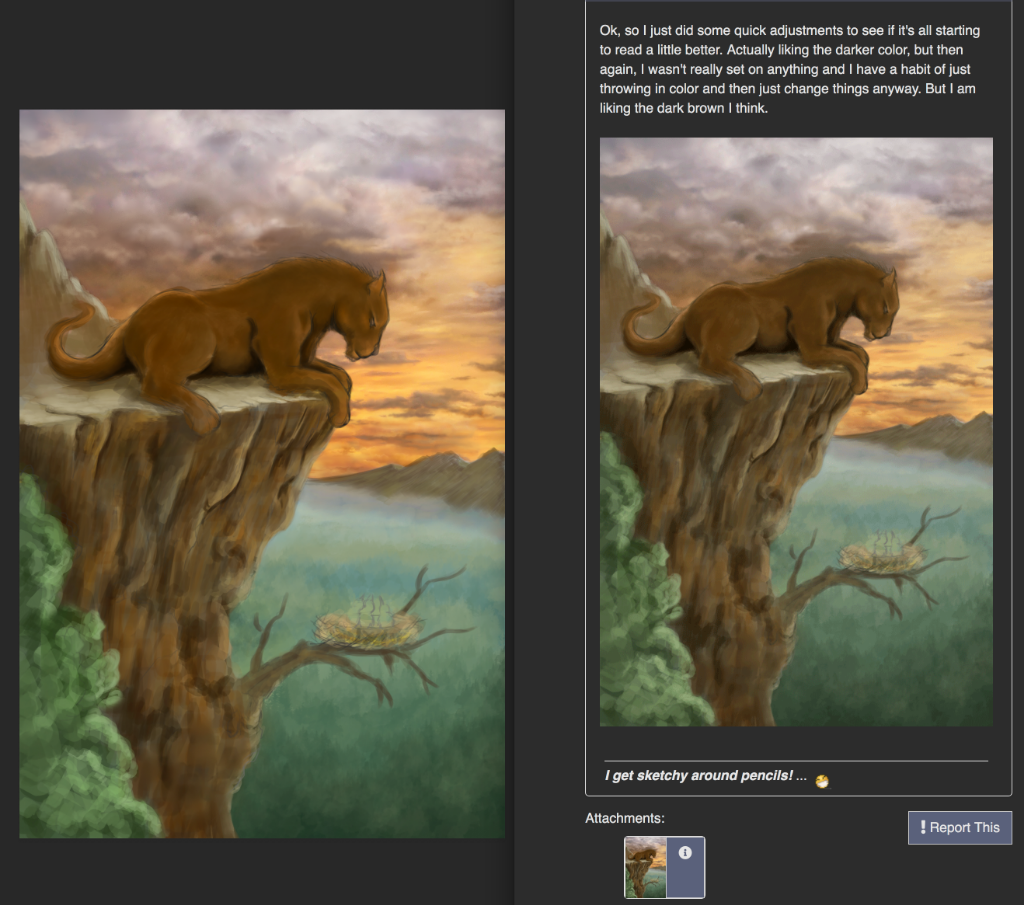Open the embedded painting in the post
The image size is (1024, 905).
[x=796, y=432]
